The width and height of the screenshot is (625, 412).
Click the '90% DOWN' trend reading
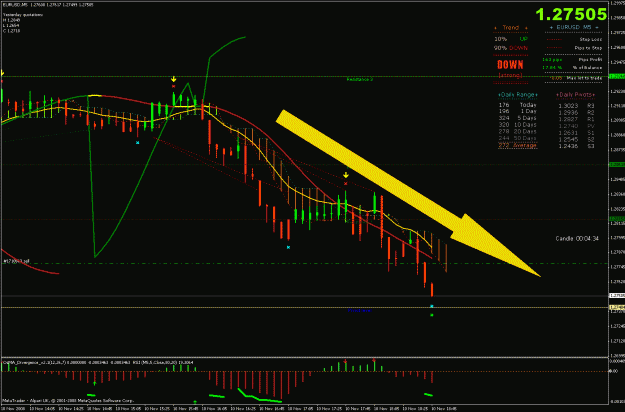pyautogui.click(x=511, y=48)
